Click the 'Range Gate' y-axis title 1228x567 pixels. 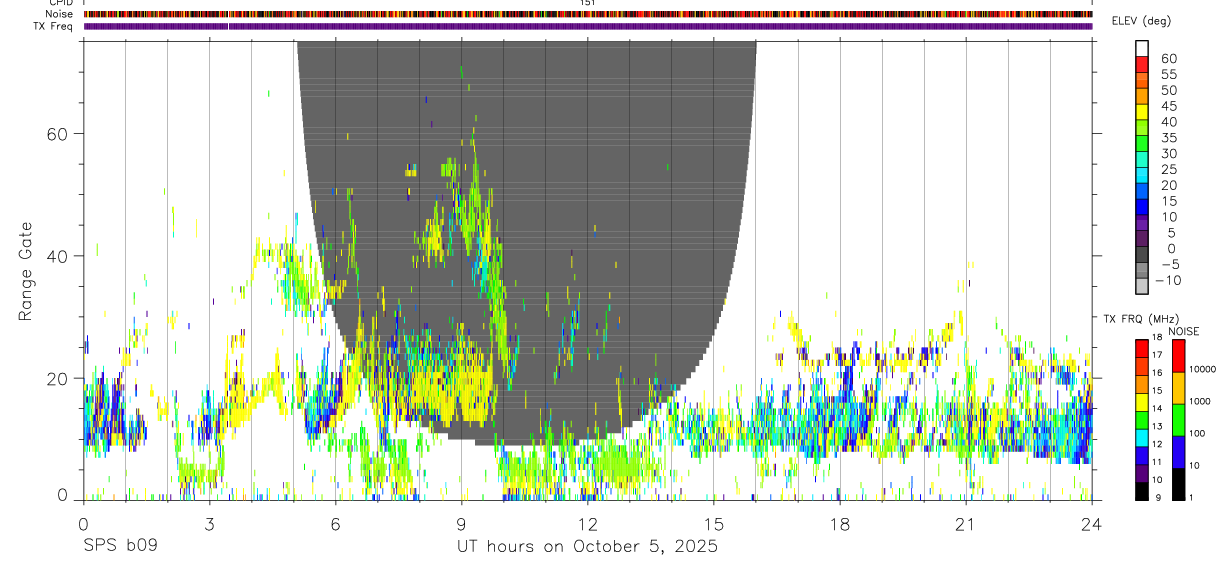[x=26, y=271]
